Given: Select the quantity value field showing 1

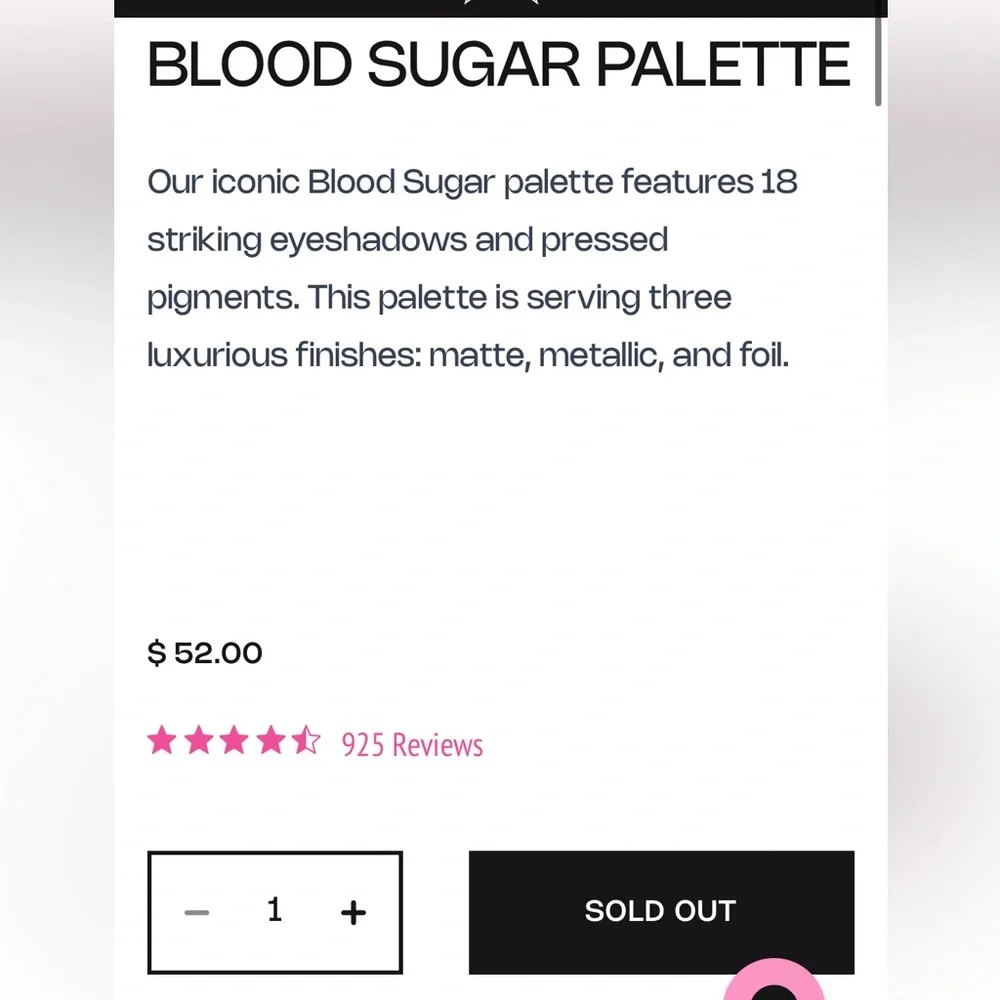Looking at the screenshot, I should 275,911.
